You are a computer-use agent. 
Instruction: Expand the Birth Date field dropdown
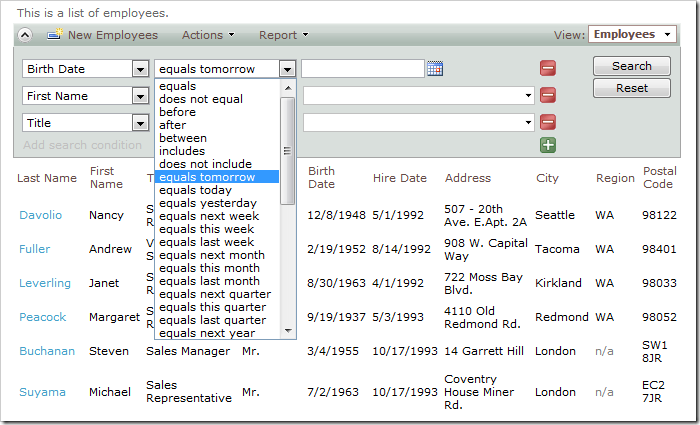click(x=140, y=69)
